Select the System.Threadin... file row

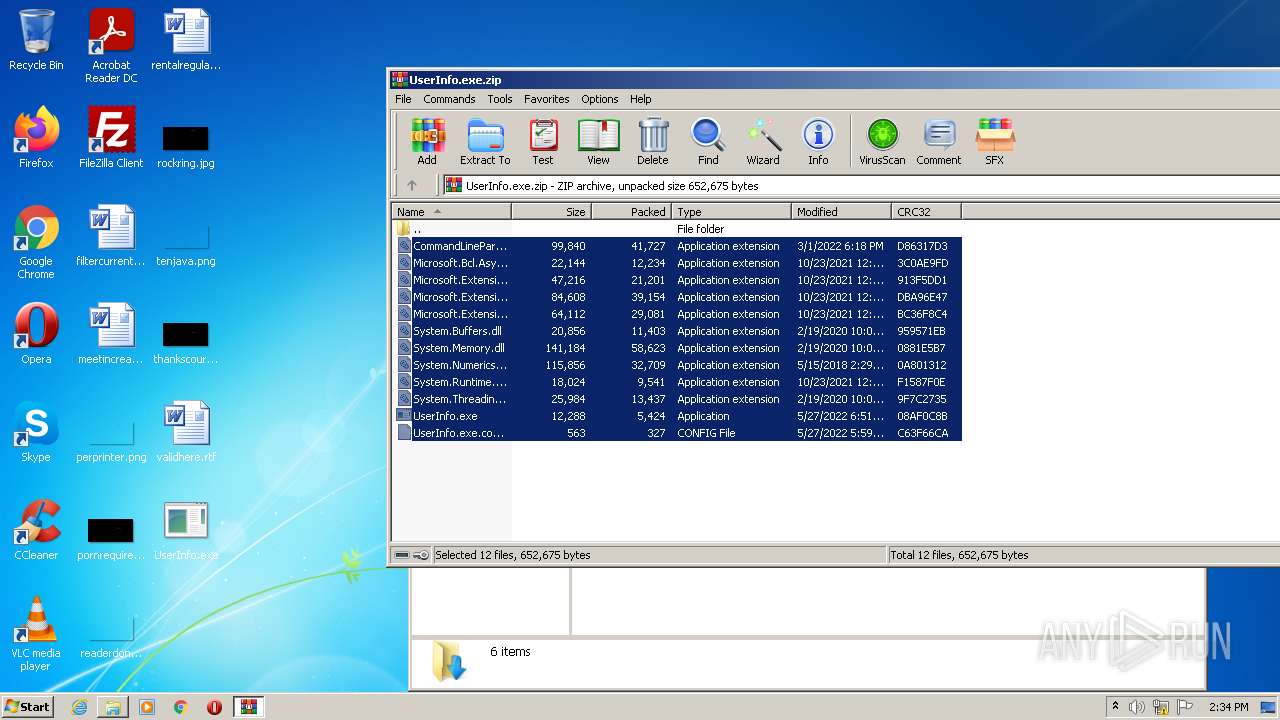[676, 399]
